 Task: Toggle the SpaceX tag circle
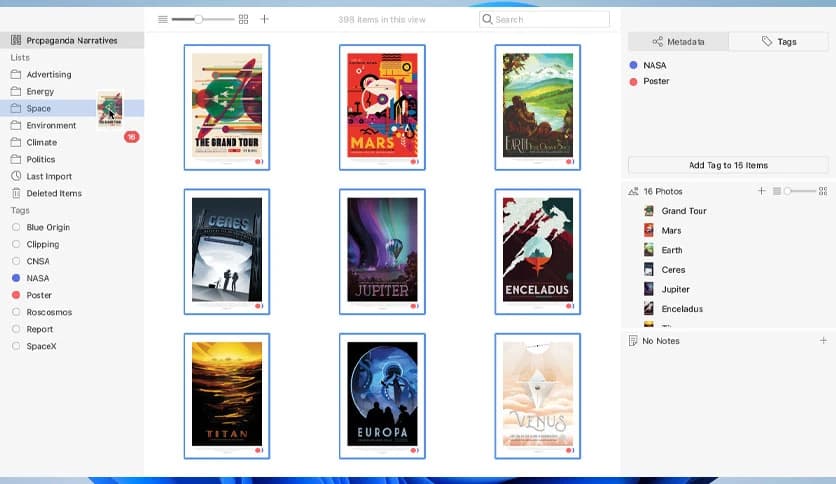(x=16, y=346)
